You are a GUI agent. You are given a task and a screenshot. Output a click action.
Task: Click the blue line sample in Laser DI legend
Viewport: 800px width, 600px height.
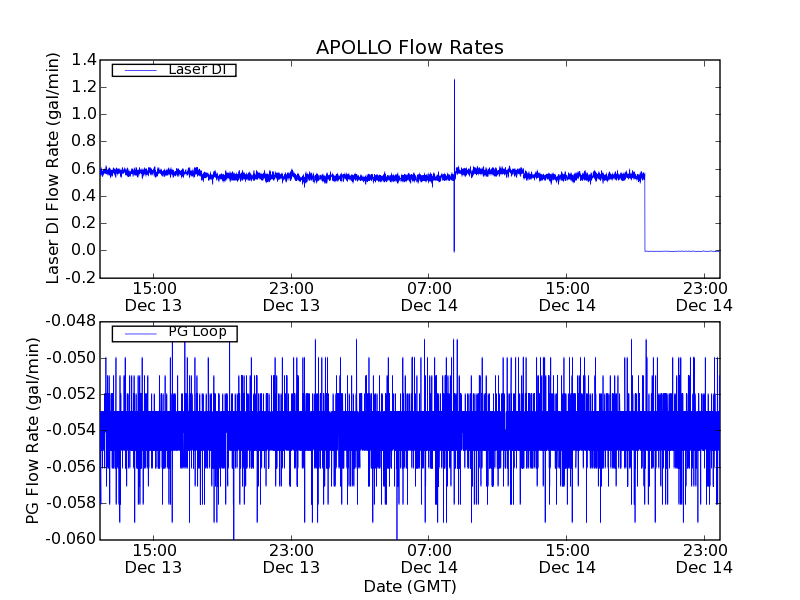point(140,70)
